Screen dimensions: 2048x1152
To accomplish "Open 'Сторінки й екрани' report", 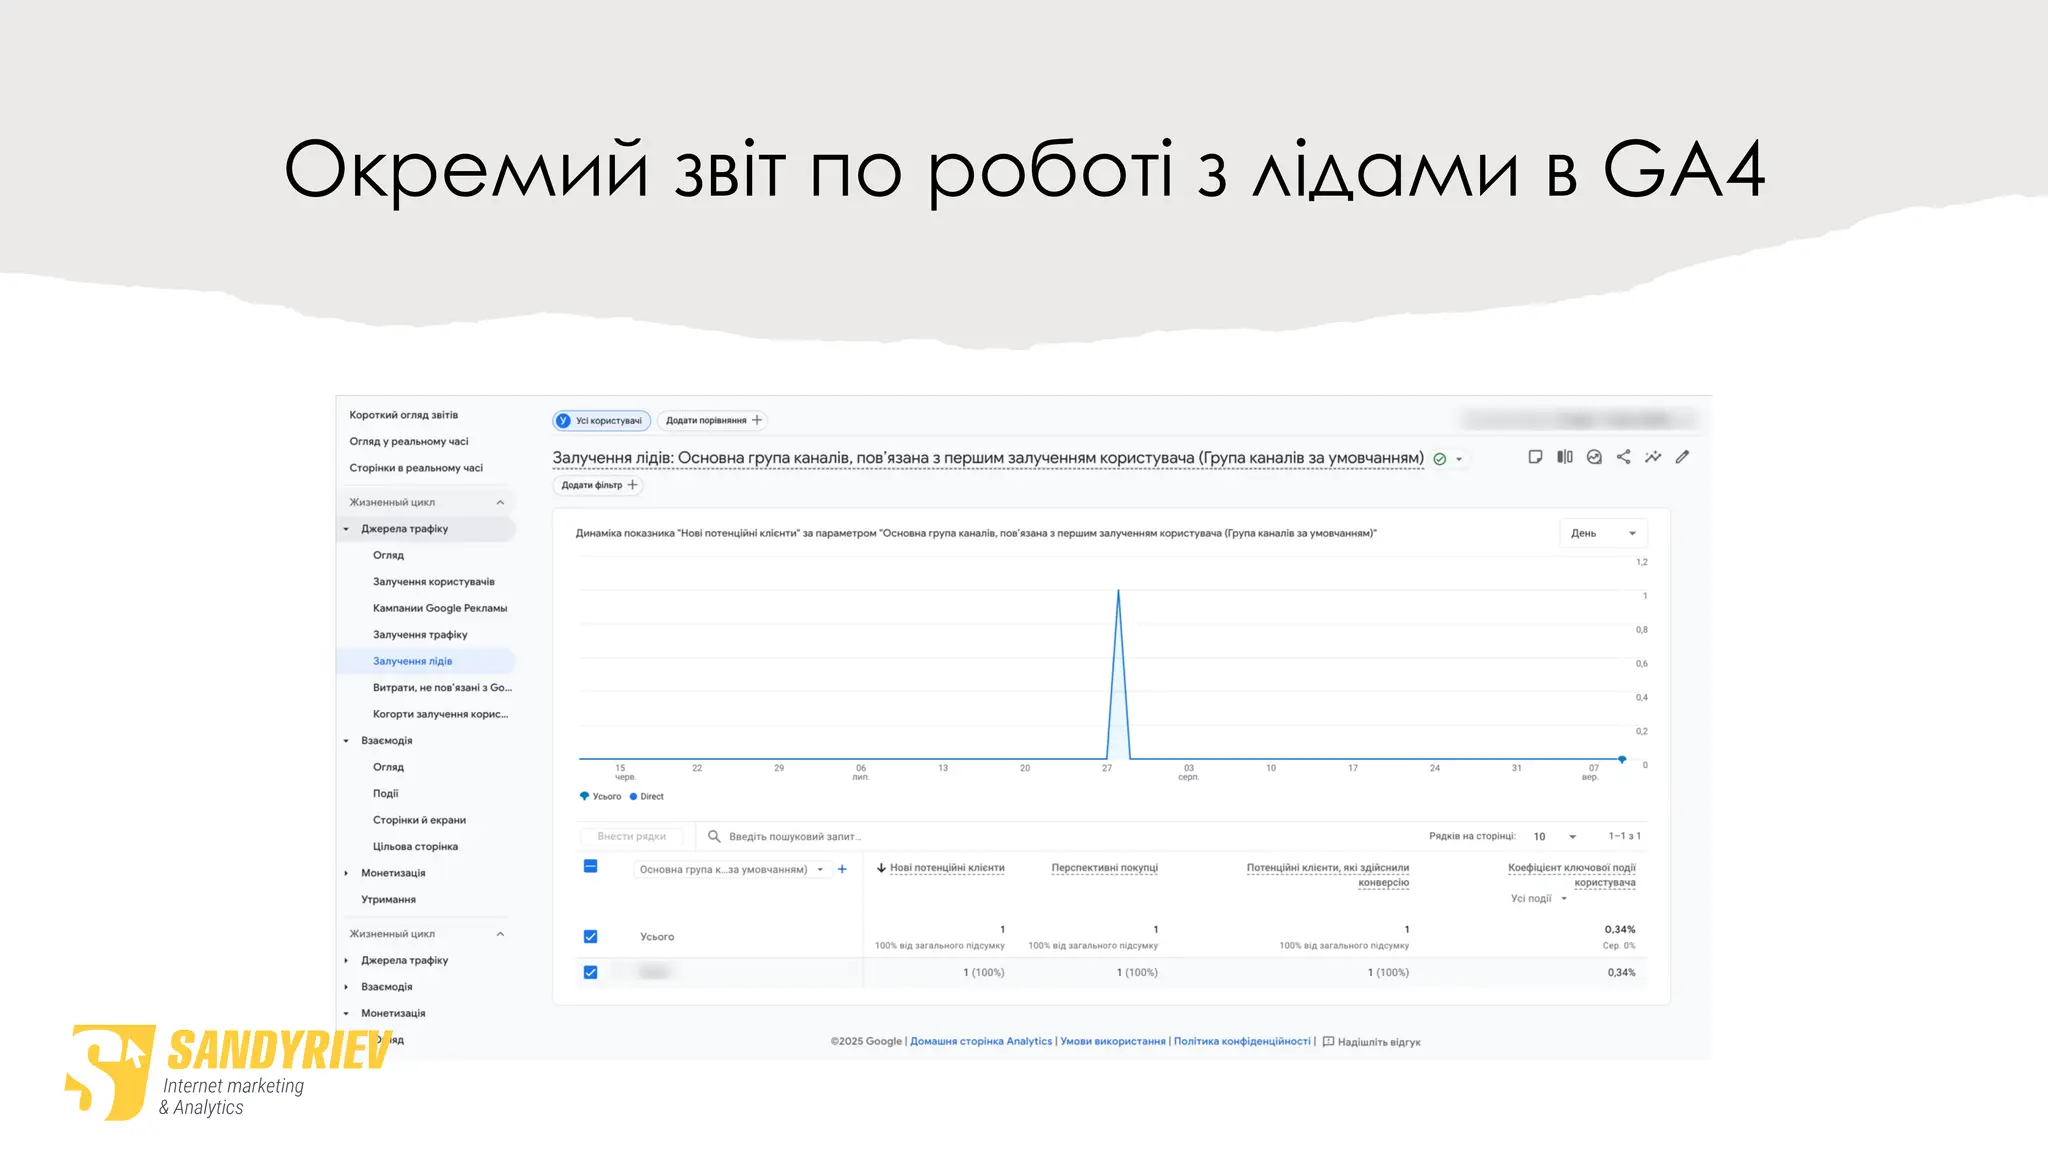I will click(x=419, y=820).
